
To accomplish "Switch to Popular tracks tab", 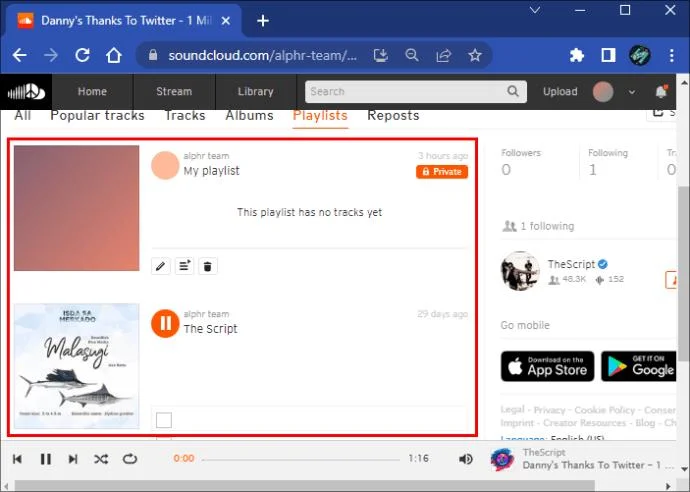I will tap(97, 115).
